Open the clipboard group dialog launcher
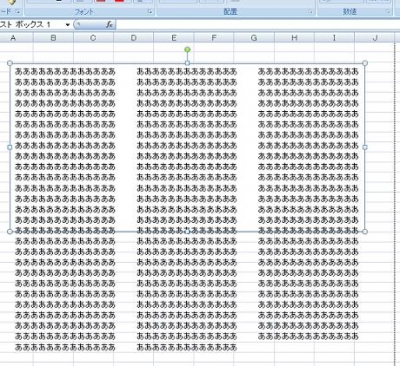 pyautogui.click(x=18, y=12)
